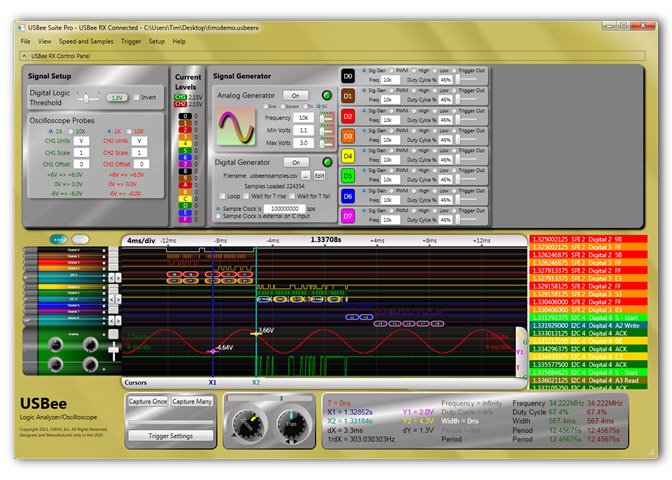Open the Help menu
This screenshot has height=480, width=672.
click(179, 41)
